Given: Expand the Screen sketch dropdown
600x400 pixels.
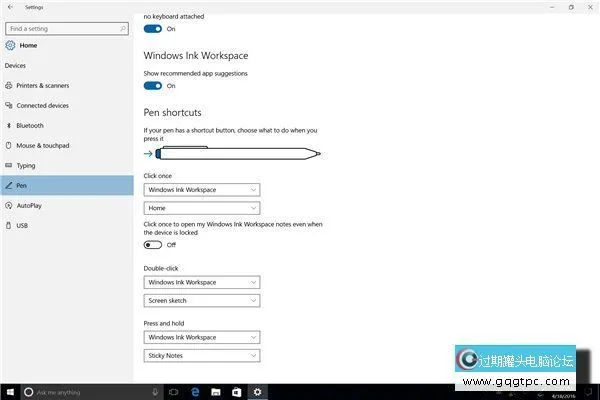Looking at the screenshot, I should (202, 300).
